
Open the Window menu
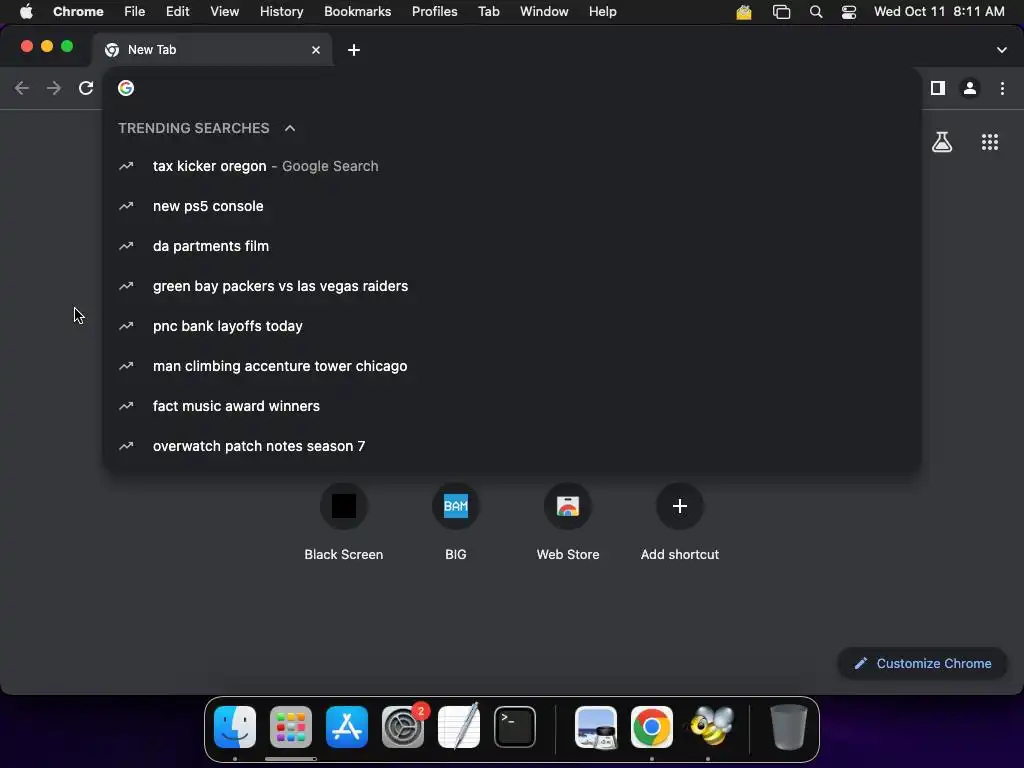click(x=544, y=12)
